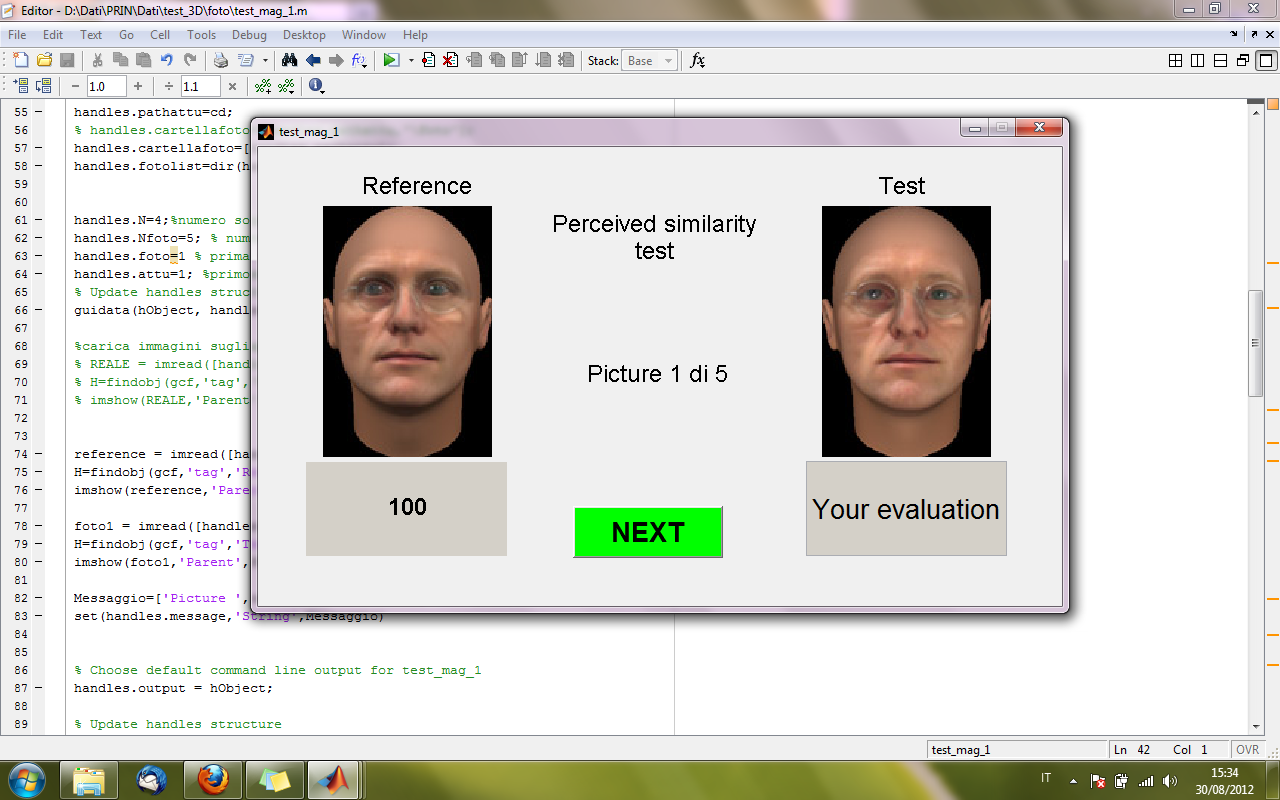Viewport: 1280px width, 800px height.
Task: Open a file with the folder icon
Action: [43, 61]
